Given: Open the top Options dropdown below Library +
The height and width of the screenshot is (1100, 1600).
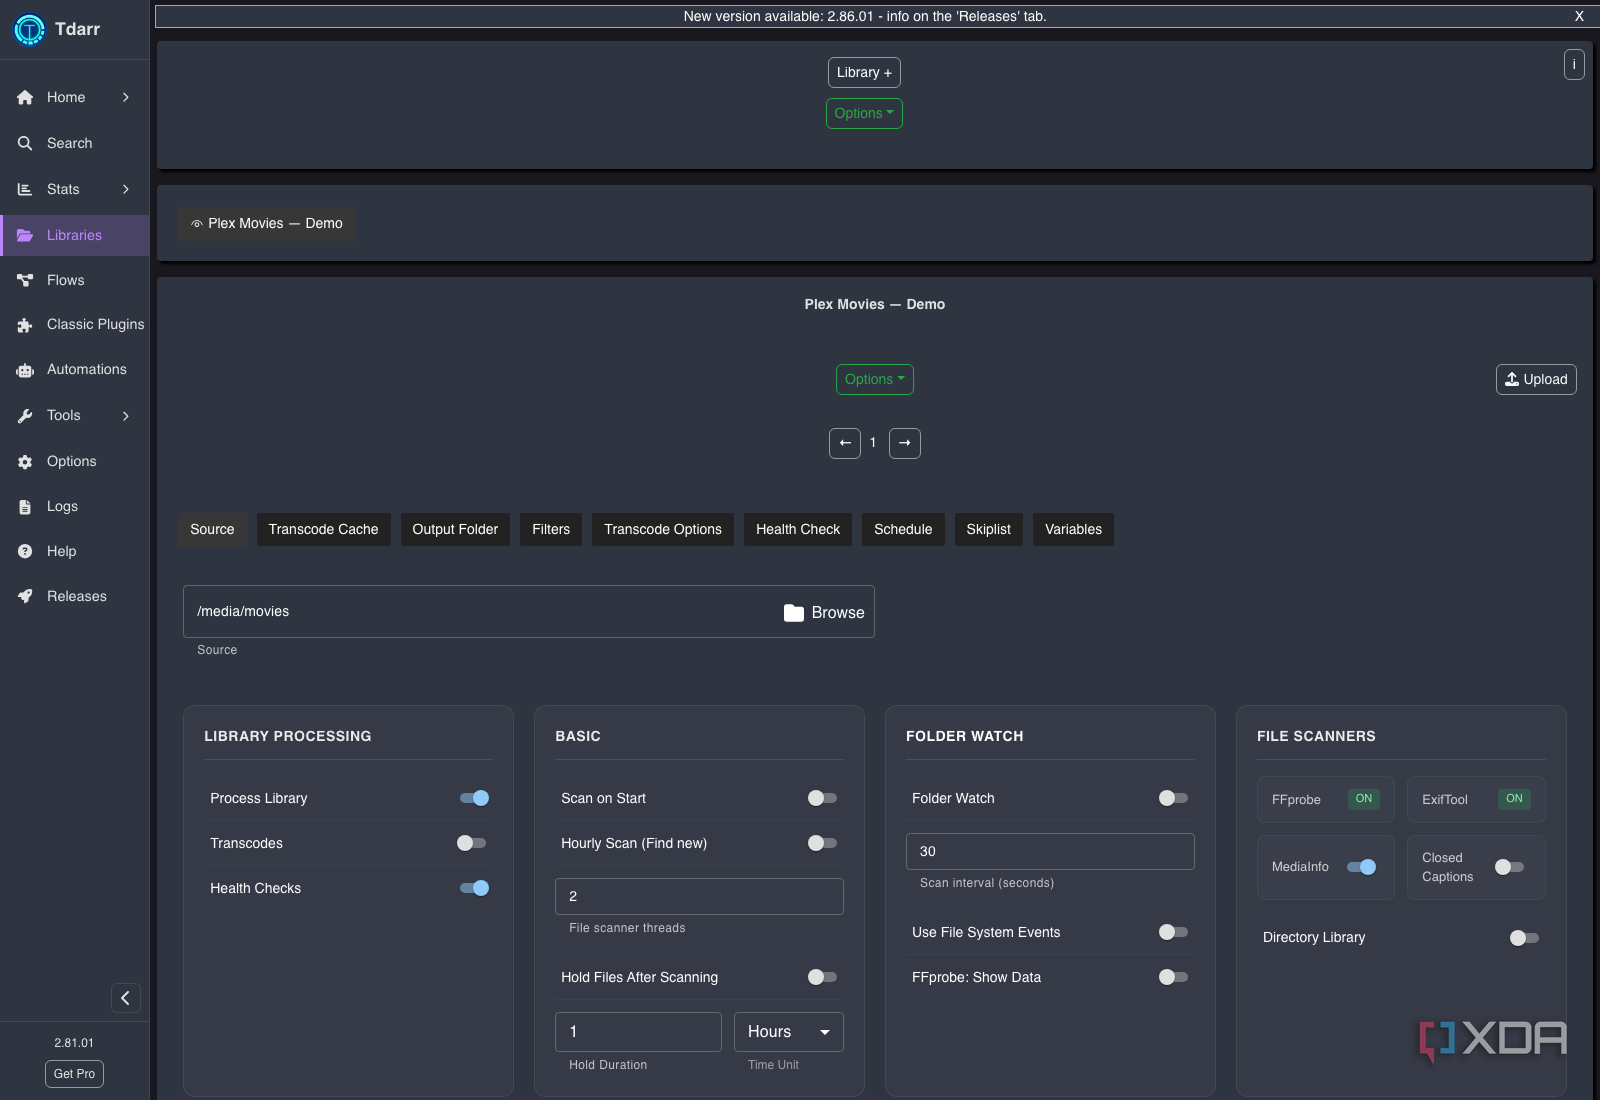Looking at the screenshot, I should (x=864, y=113).
